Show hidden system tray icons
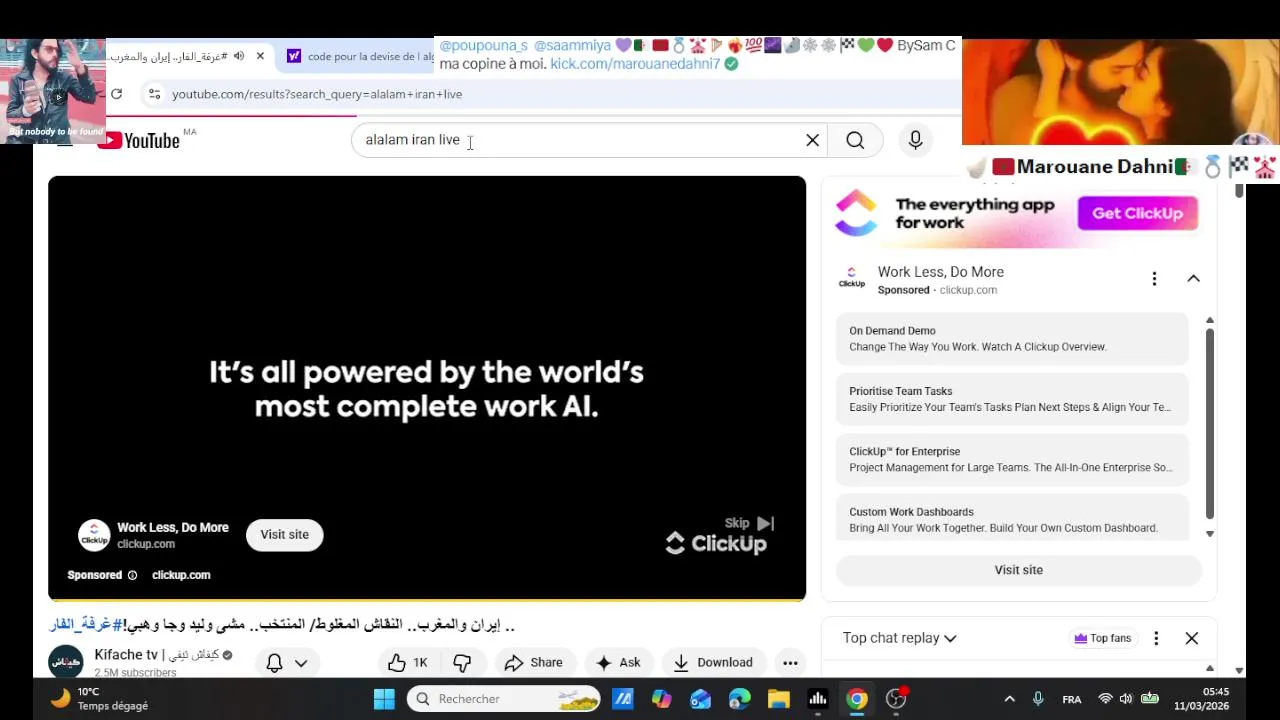1280x720 pixels. click(x=1009, y=699)
